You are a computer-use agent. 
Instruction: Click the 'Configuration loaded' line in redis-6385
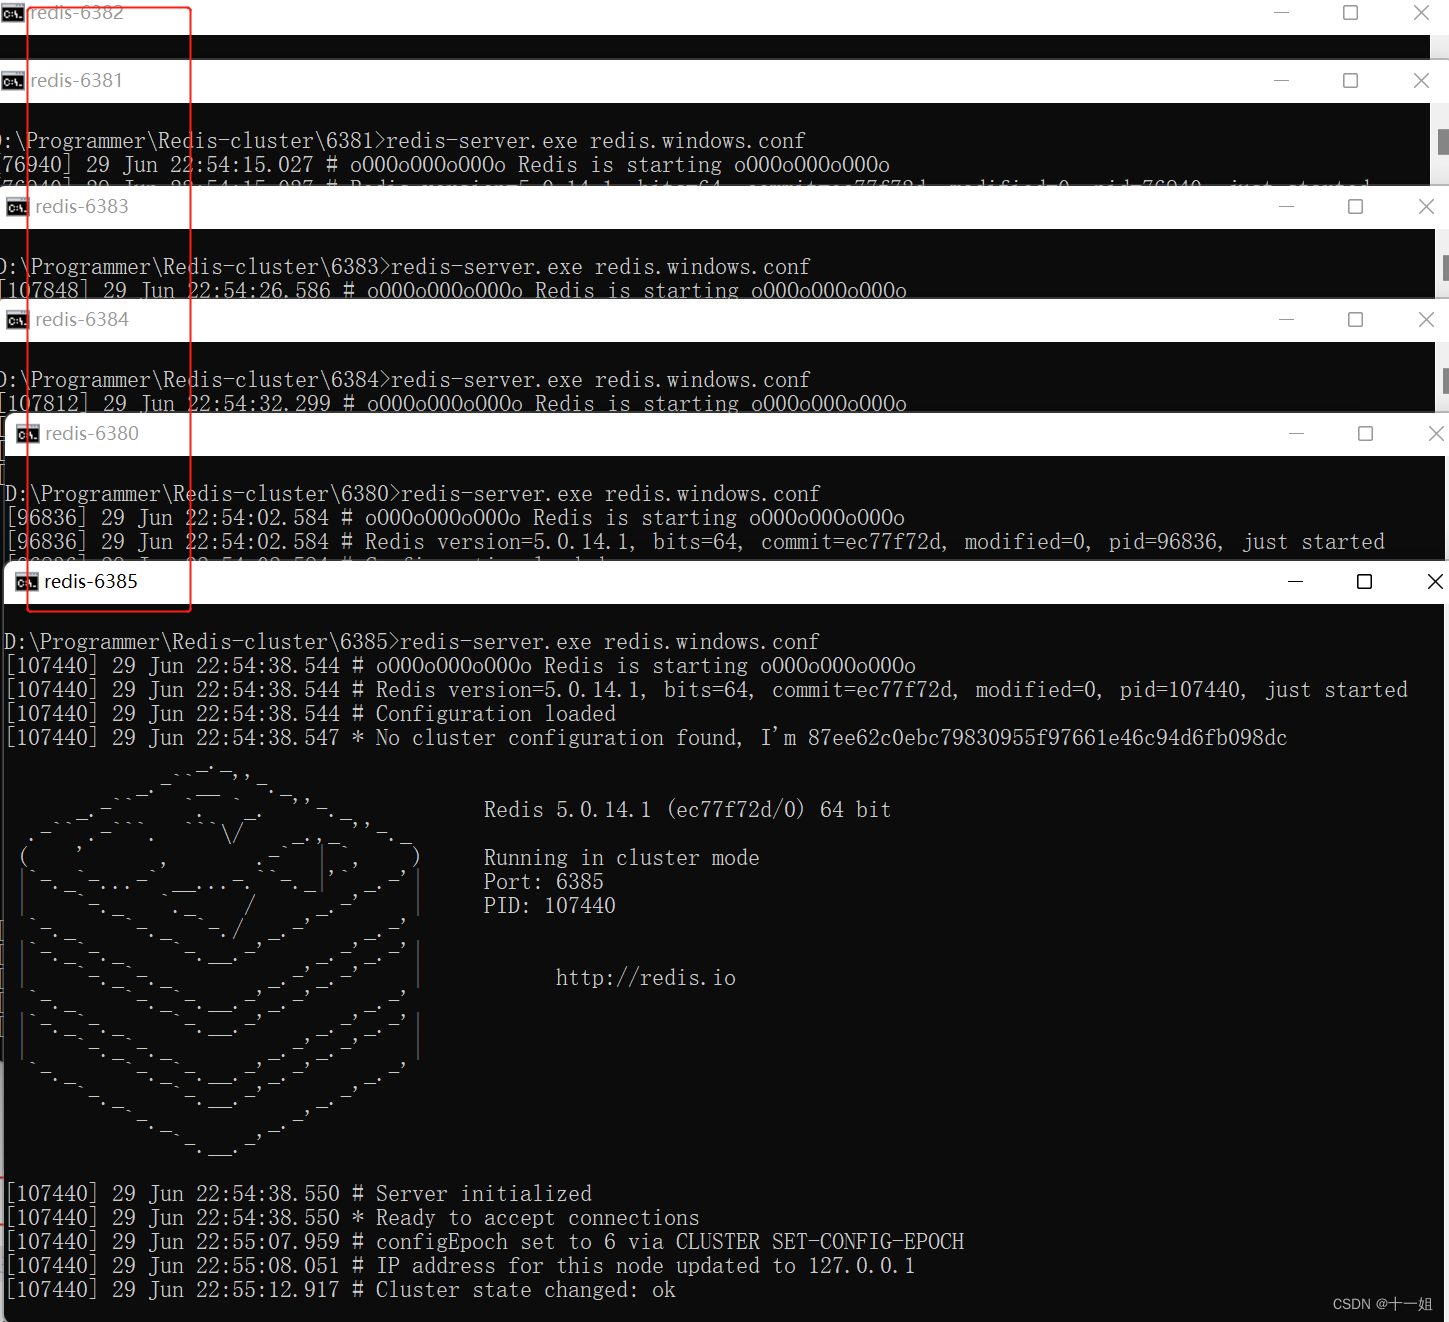coord(311,713)
